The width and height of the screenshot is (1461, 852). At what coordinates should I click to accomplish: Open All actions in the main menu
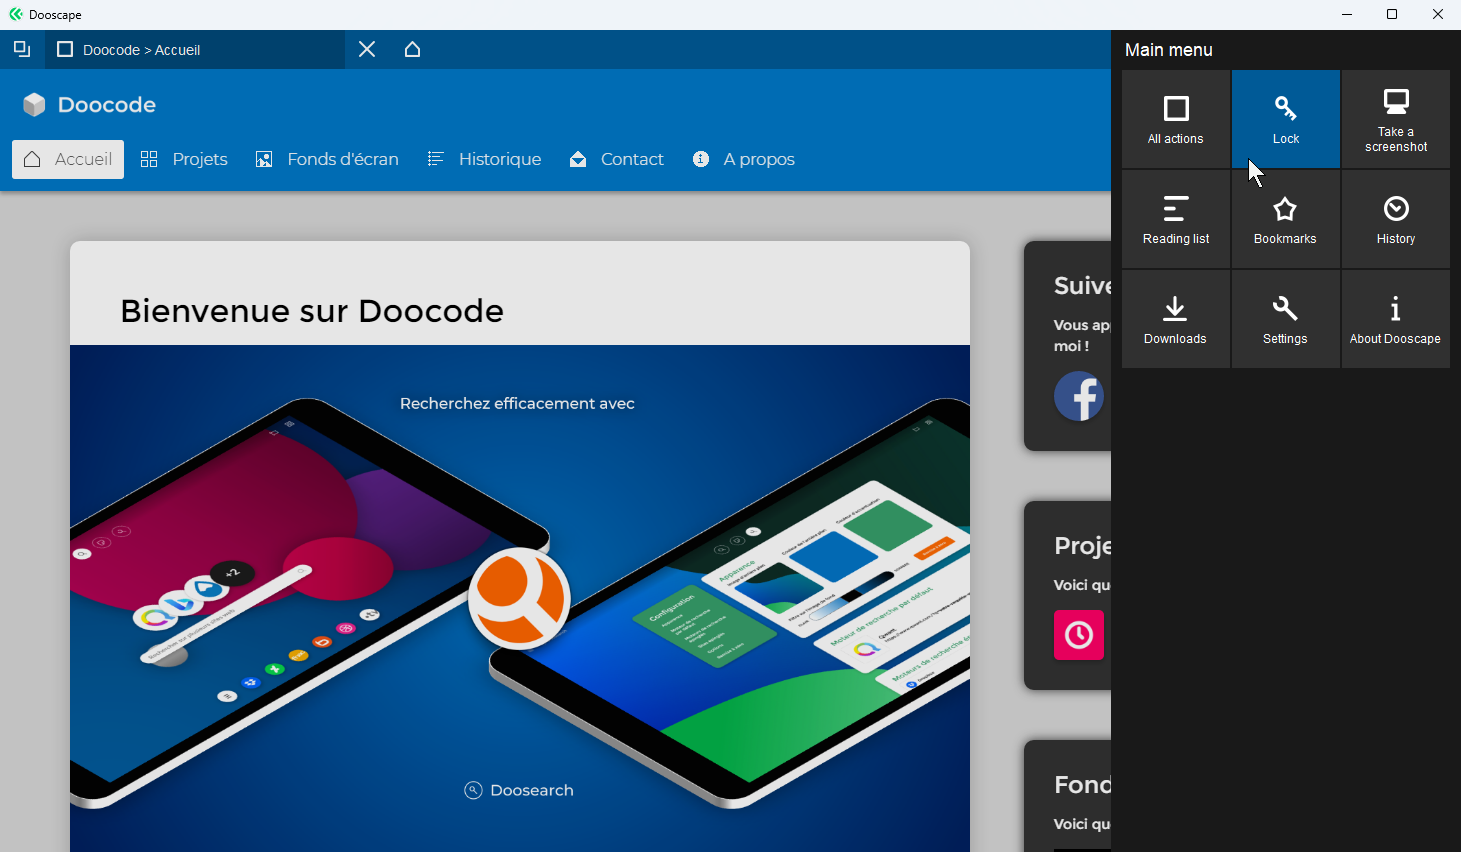point(1176,119)
